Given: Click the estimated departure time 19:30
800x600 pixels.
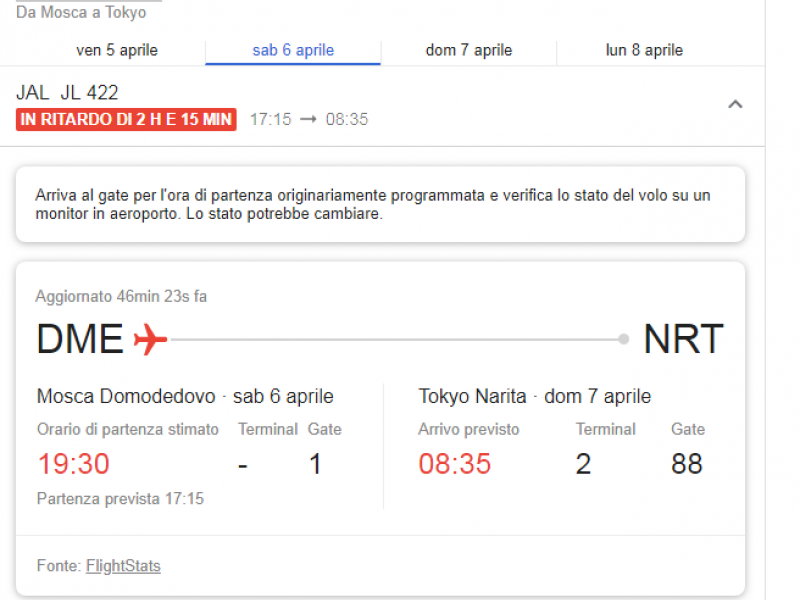Looking at the screenshot, I should tap(74, 464).
